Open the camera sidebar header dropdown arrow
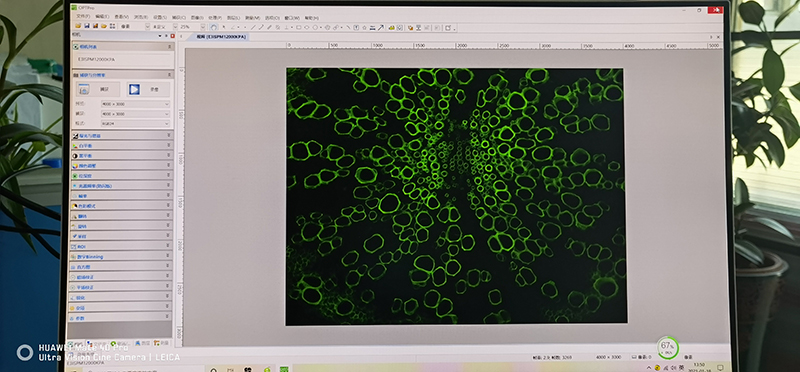The image size is (800, 372). click(160, 36)
